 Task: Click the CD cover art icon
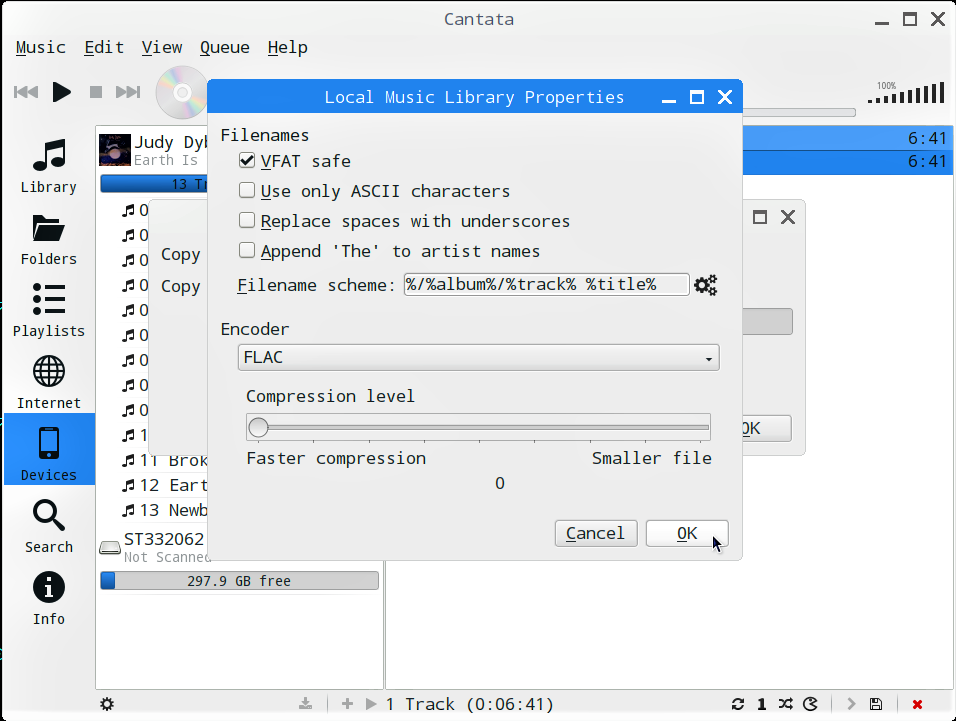tap(181, 93)
